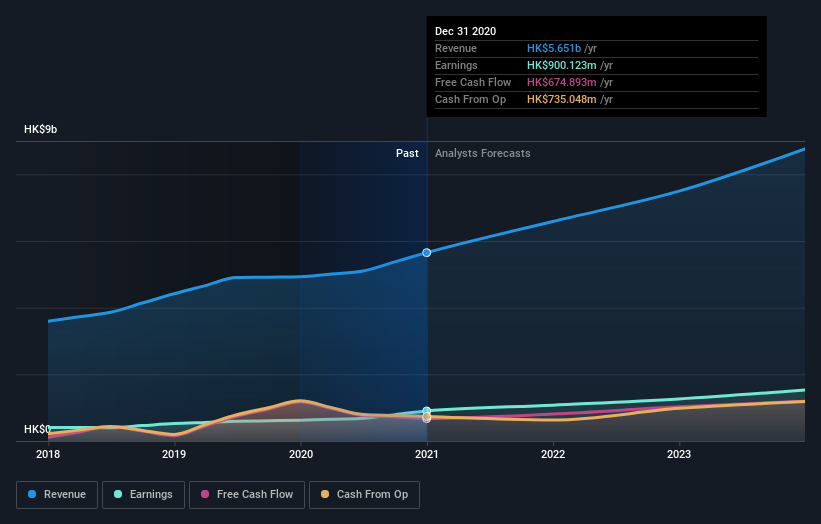This screenshot has height=524, width=821.
Task: Click the Earnings row label in tooltip
Action: (x=456, y=65)
